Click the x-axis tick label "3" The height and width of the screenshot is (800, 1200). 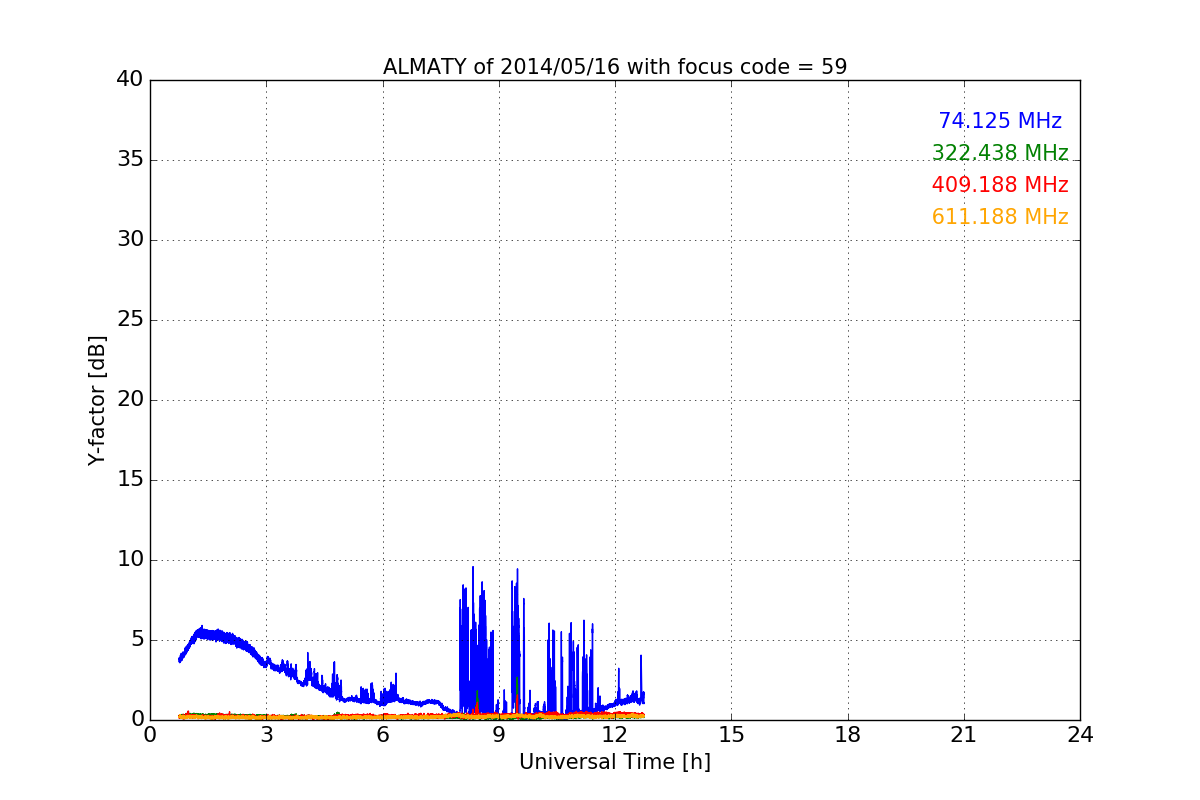[267, 735]
